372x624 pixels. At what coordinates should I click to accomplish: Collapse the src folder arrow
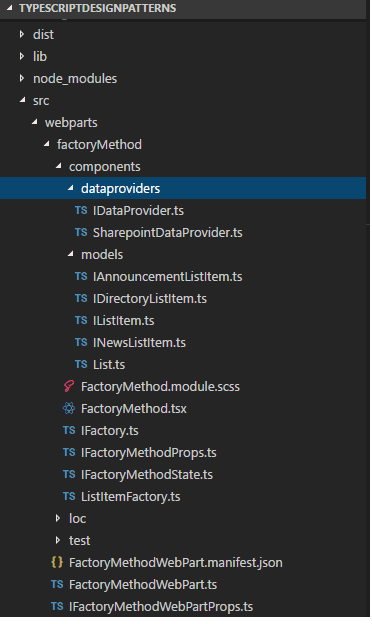(22, 100)
